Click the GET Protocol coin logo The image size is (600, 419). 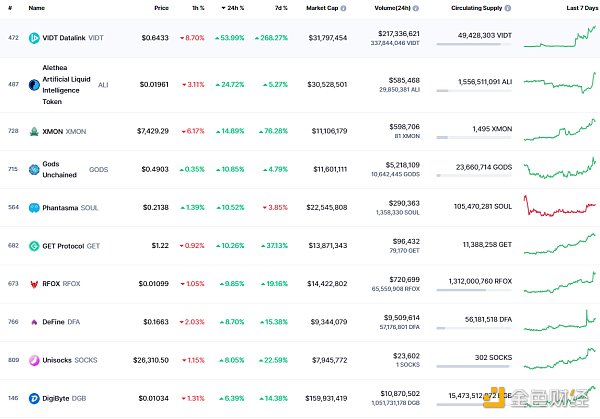[x=35, y=245]
